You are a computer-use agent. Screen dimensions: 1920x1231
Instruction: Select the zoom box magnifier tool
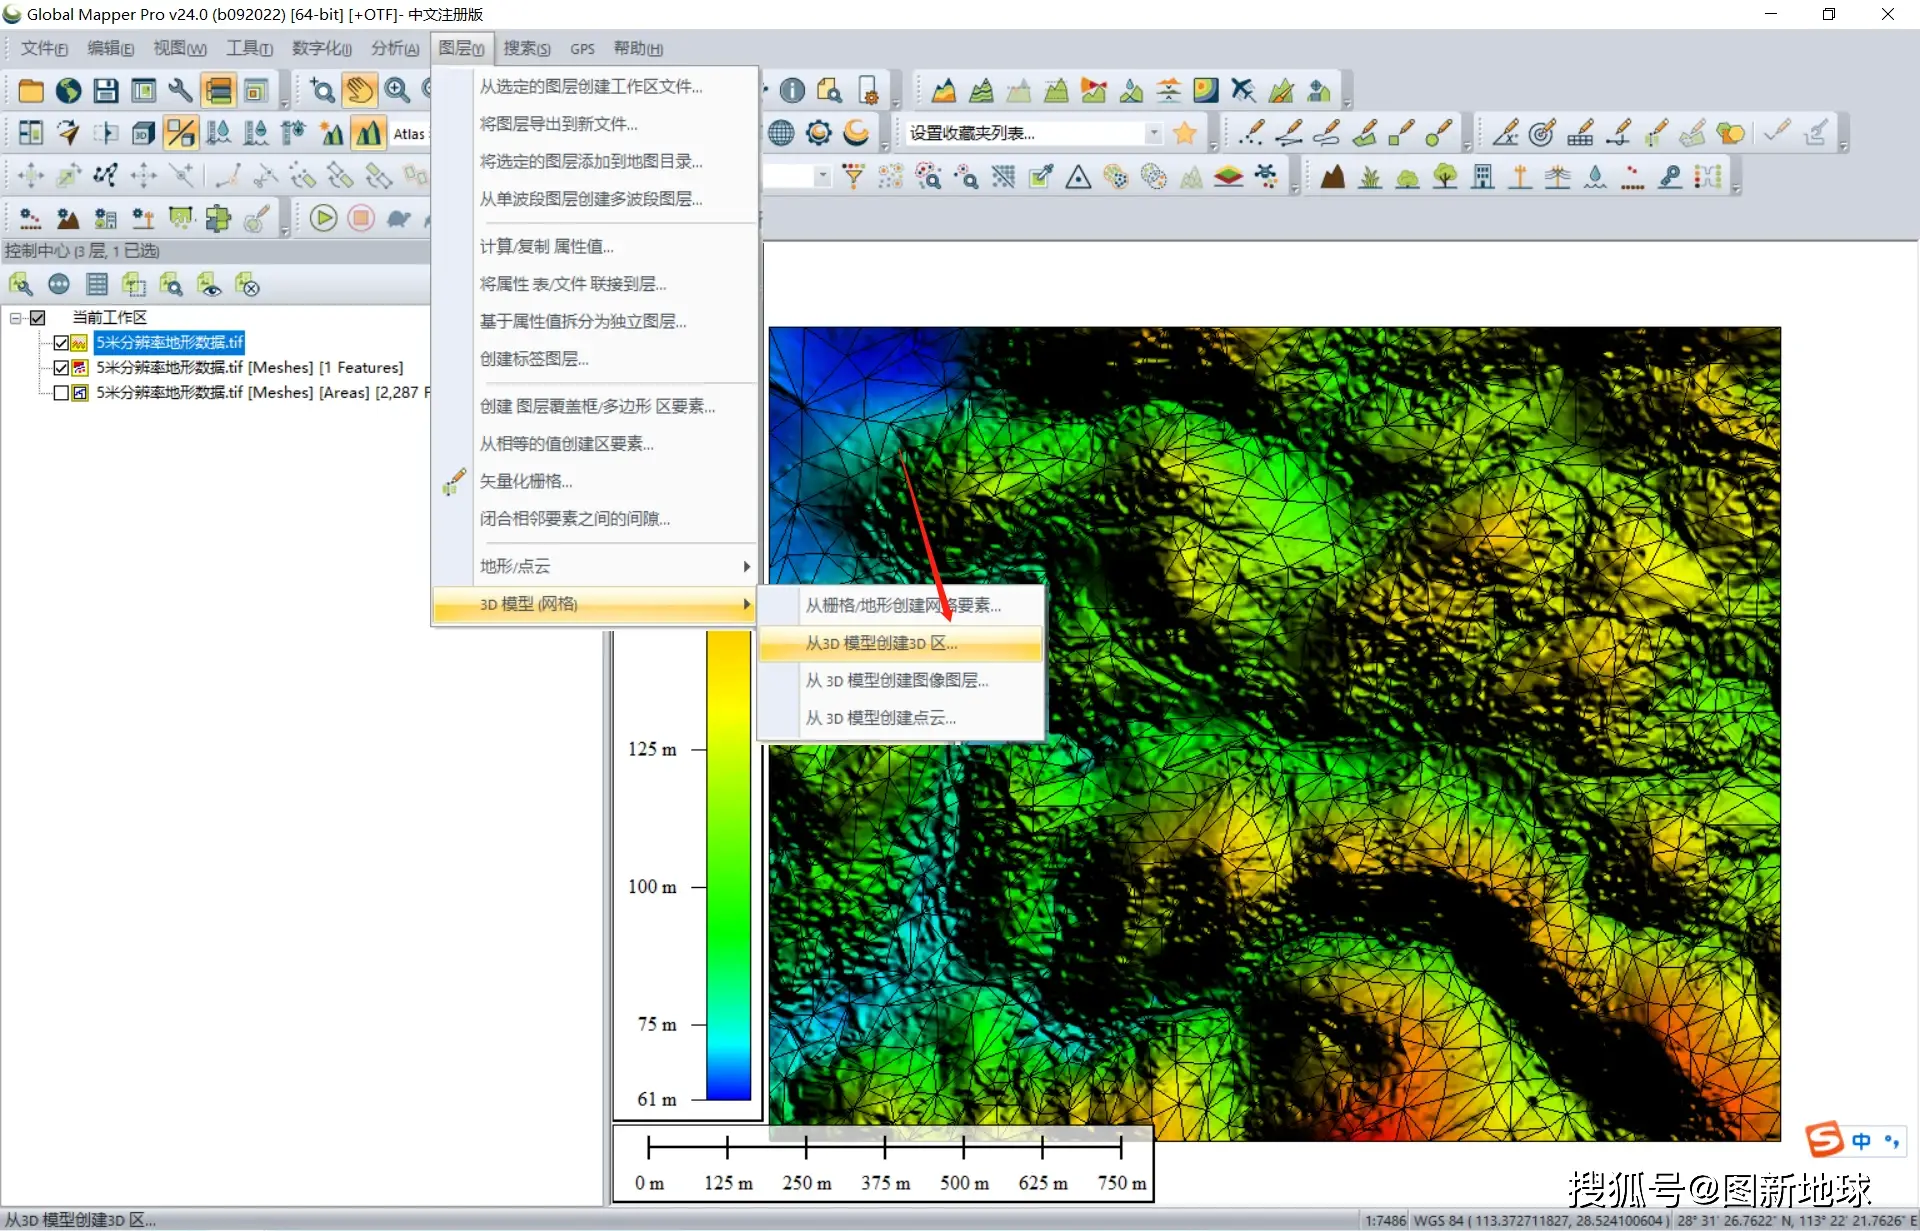pyautogui.click(x=322, y=91)
